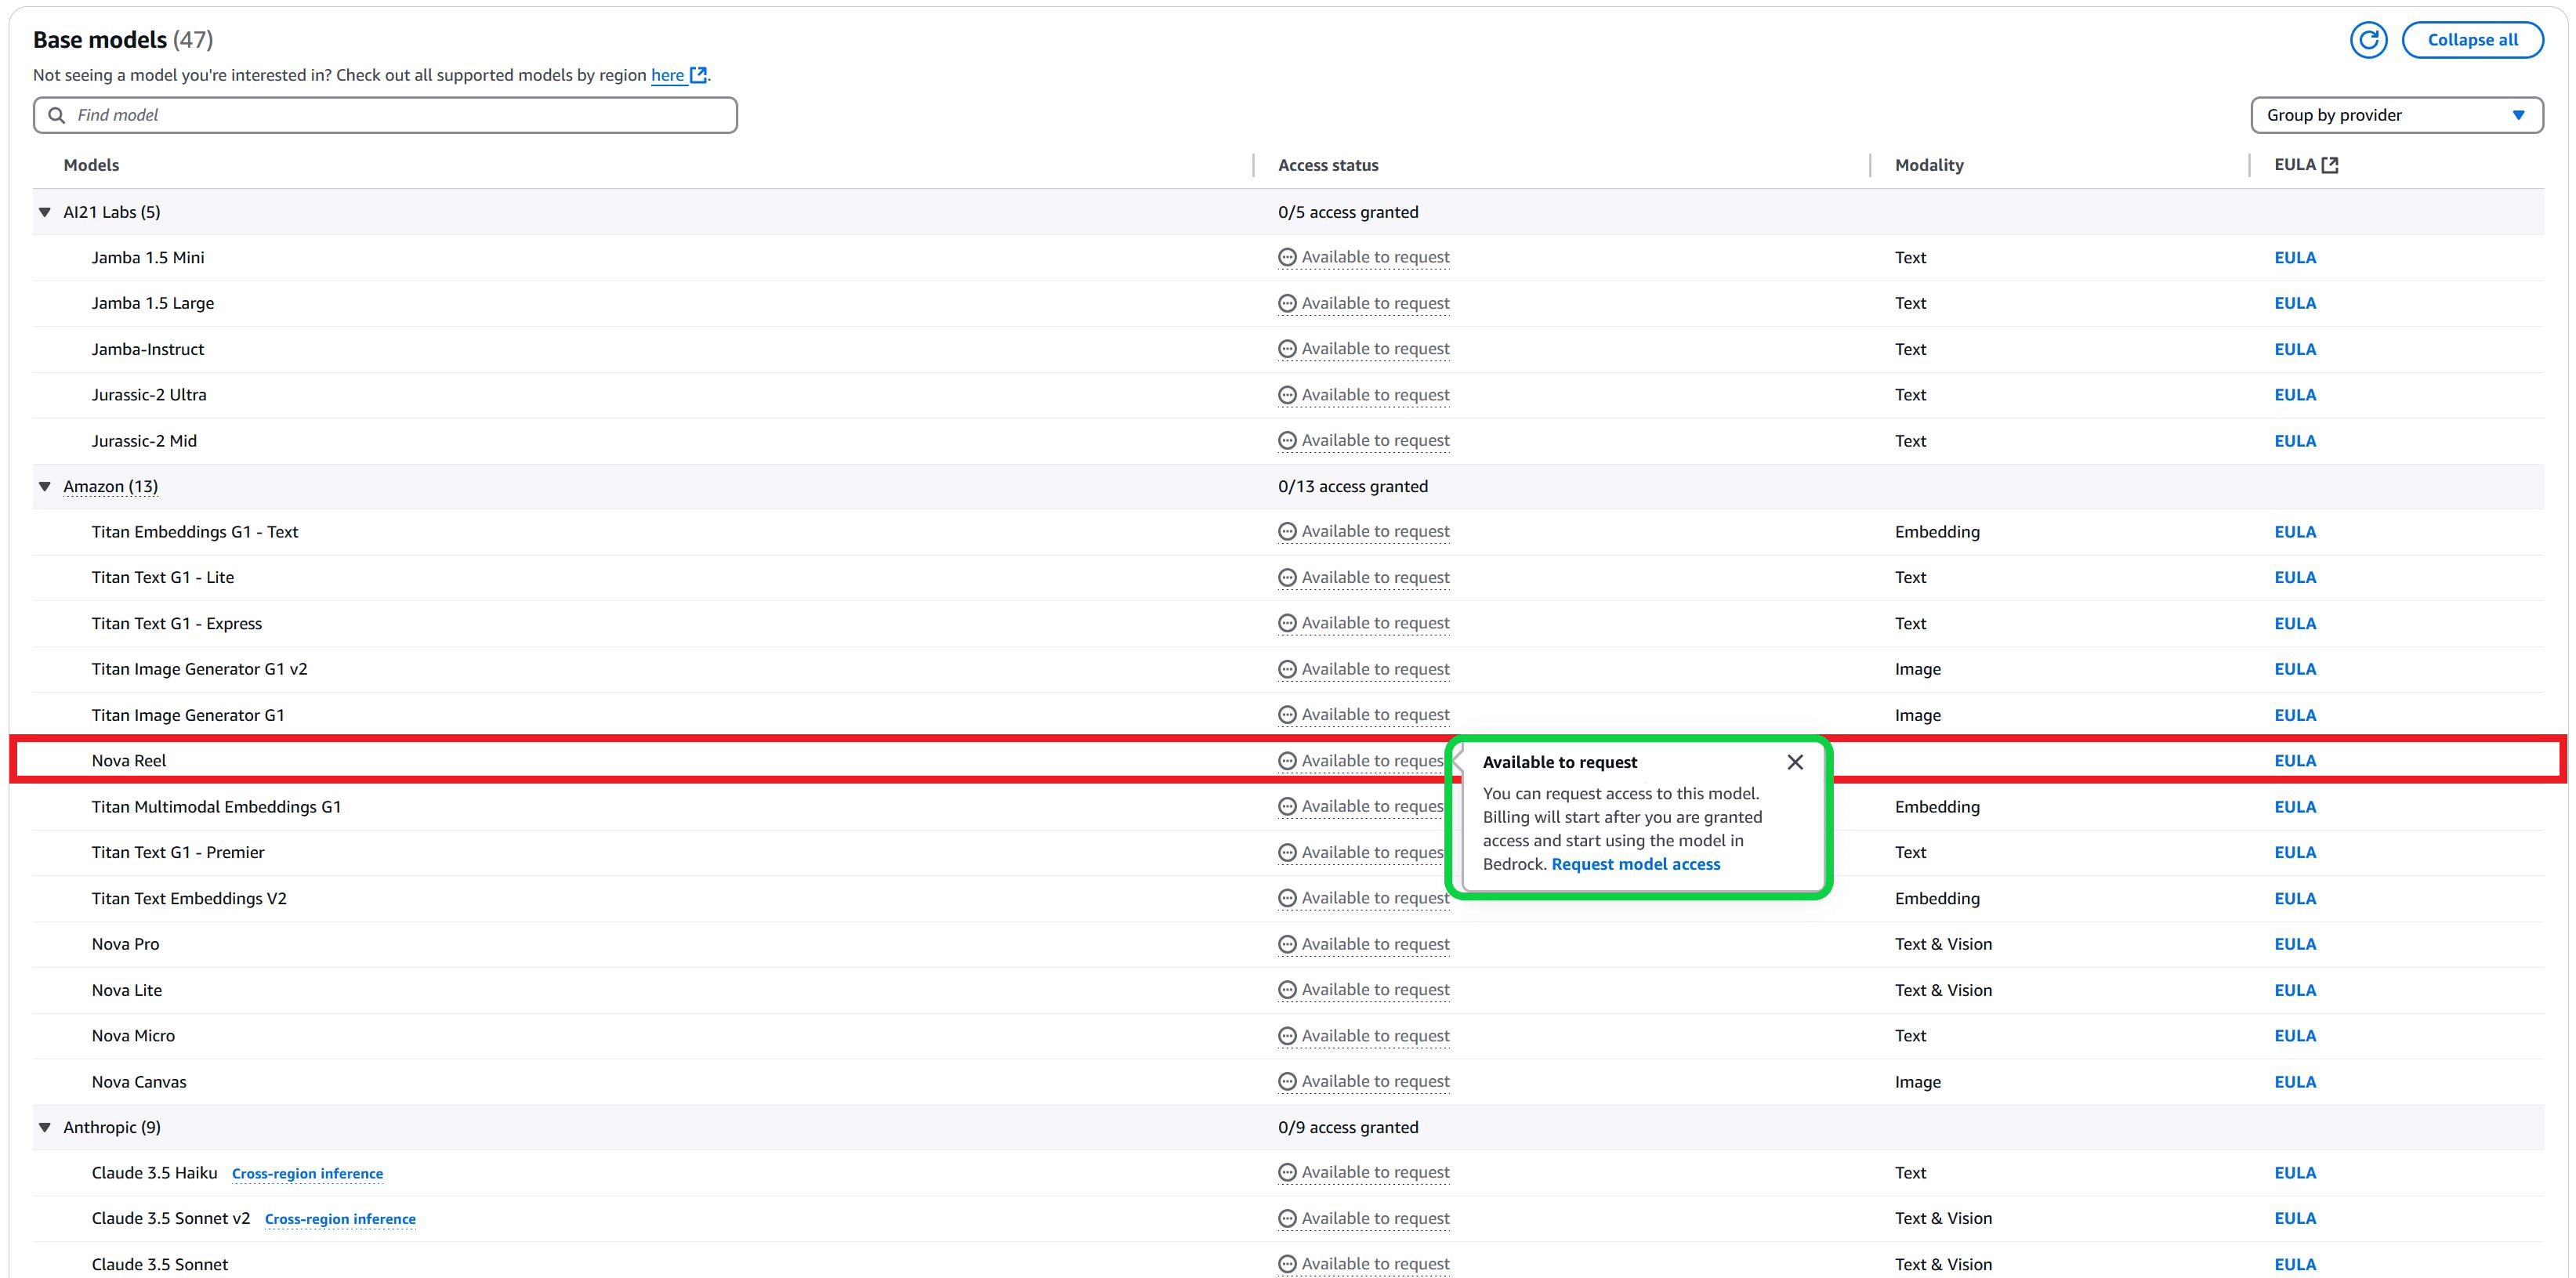Click the external link icon after the word here
The width and height of the screenshot is (2576, 1278).
click(x=700, y=75)
